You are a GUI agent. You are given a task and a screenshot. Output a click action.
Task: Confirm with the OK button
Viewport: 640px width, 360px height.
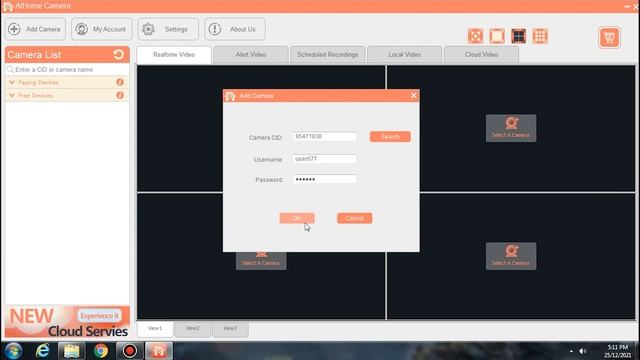click(297, 218)
